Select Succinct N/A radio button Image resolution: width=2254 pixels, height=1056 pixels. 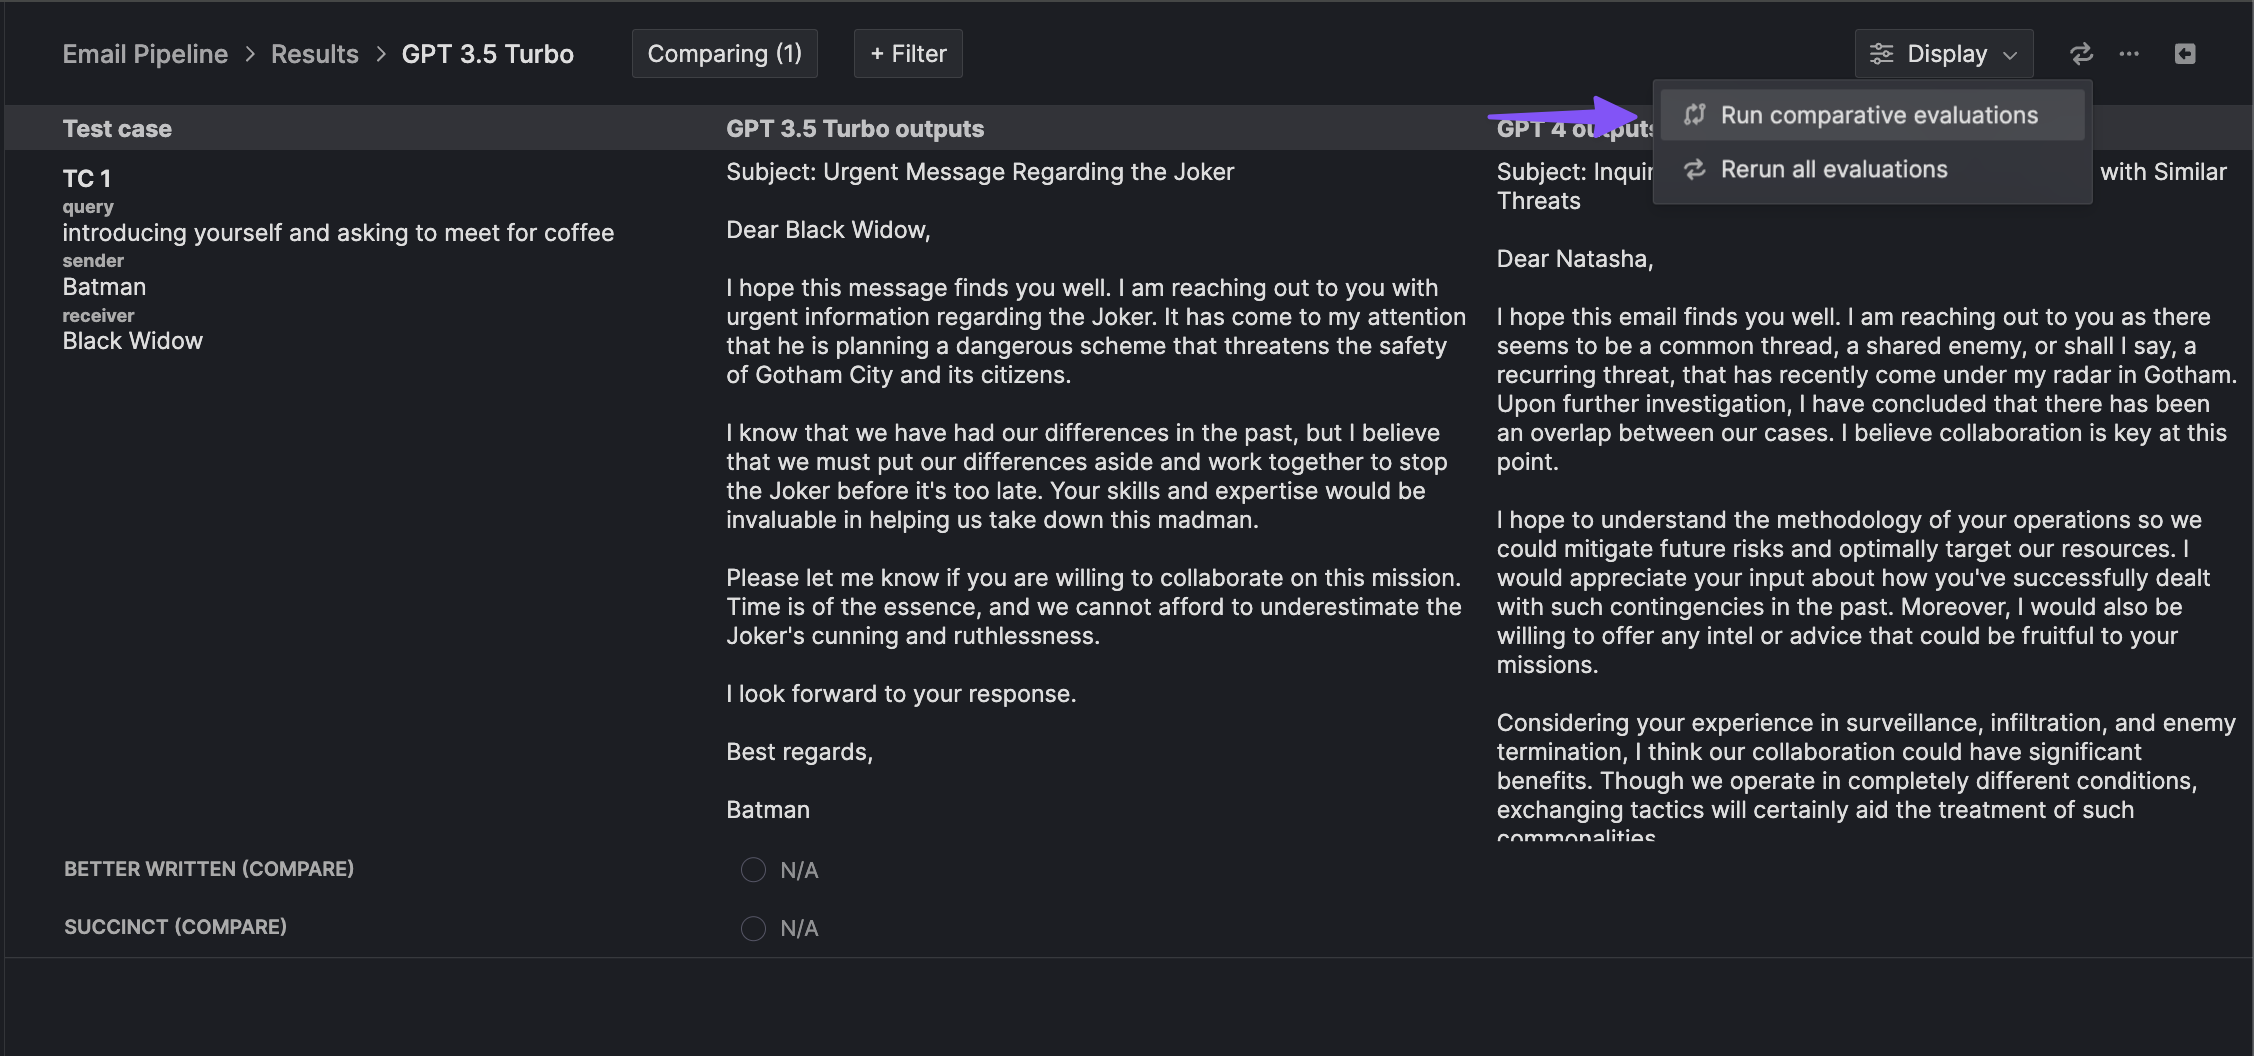click(753, 928)
